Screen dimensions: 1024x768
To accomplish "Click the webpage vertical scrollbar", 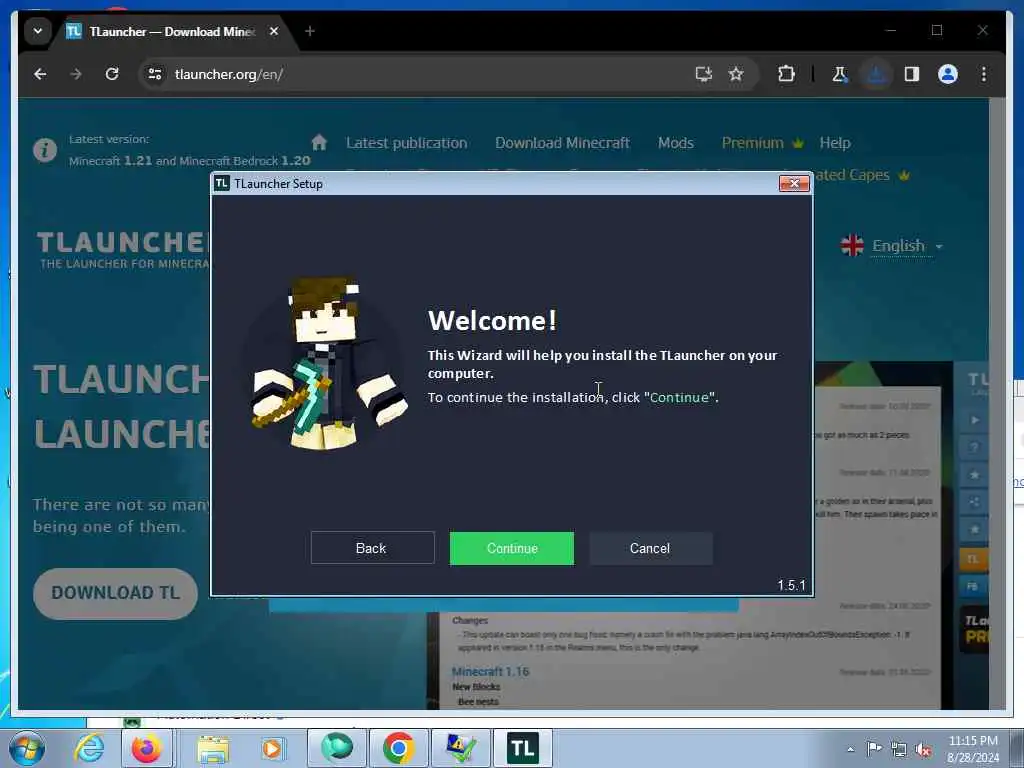I will click(x=997, y=402).
